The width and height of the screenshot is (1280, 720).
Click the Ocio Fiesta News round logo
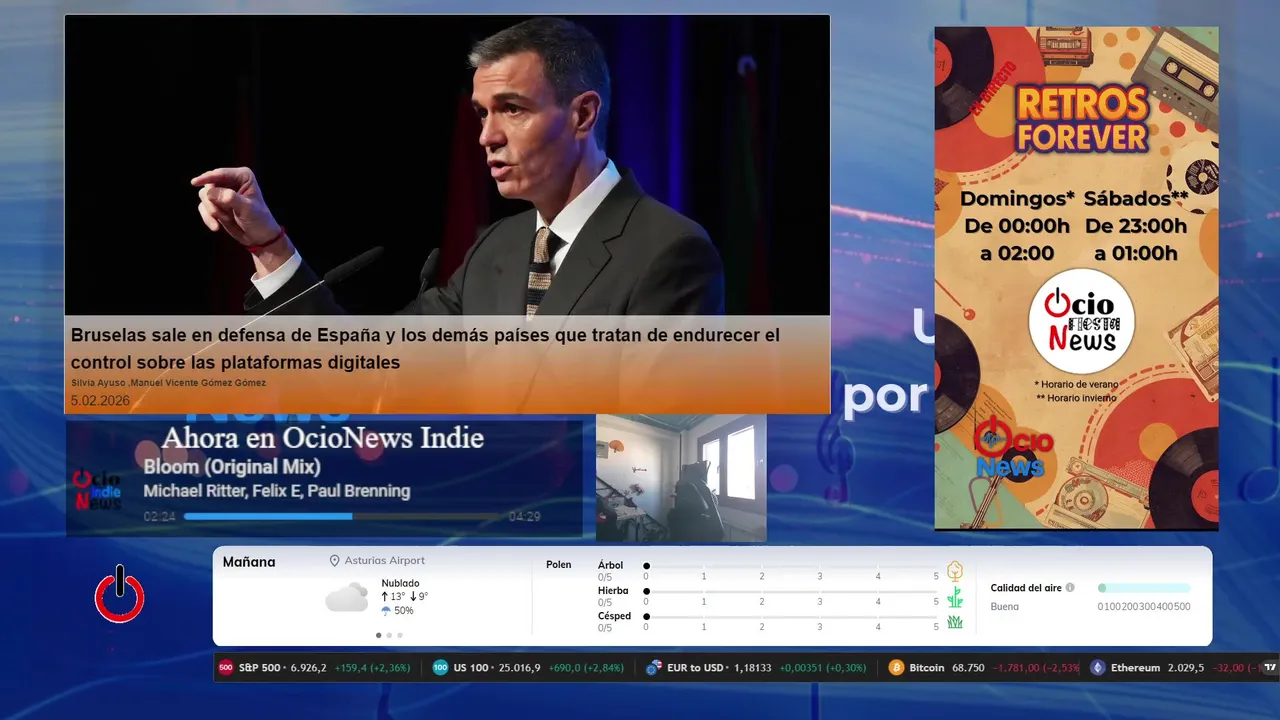coord(1081,321)
